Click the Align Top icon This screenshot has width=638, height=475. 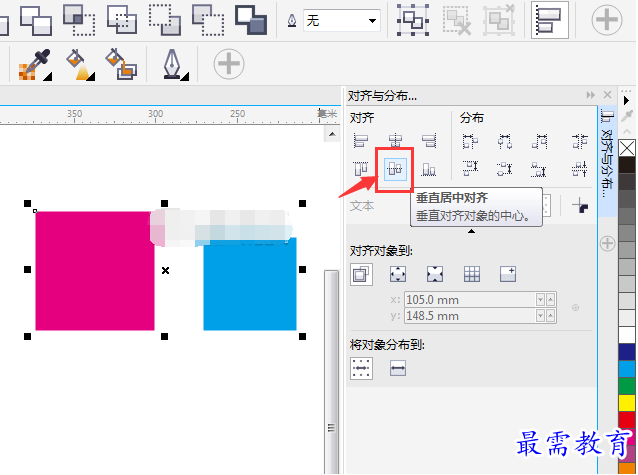click(x=361, y=169)
